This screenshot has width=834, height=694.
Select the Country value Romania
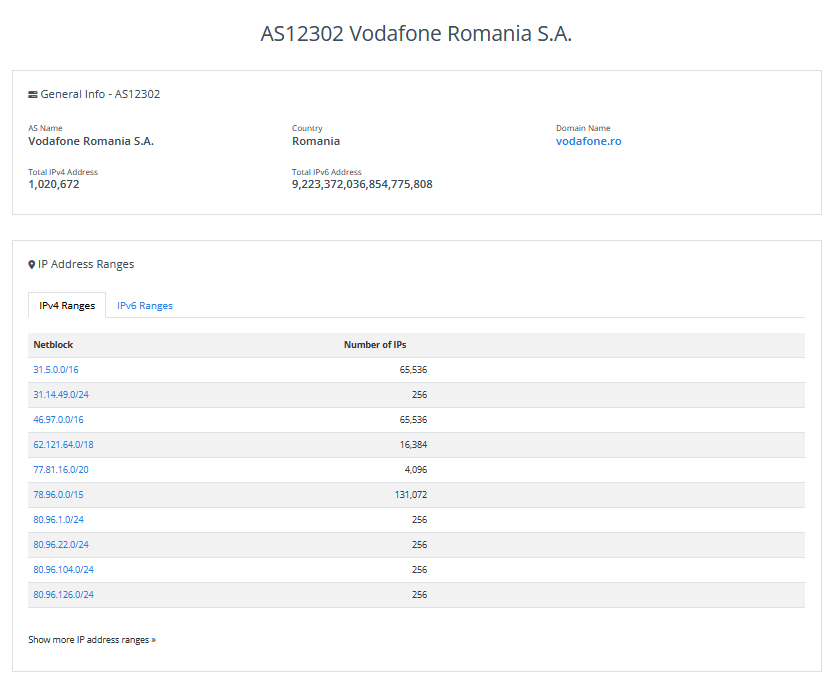[316, 141]
